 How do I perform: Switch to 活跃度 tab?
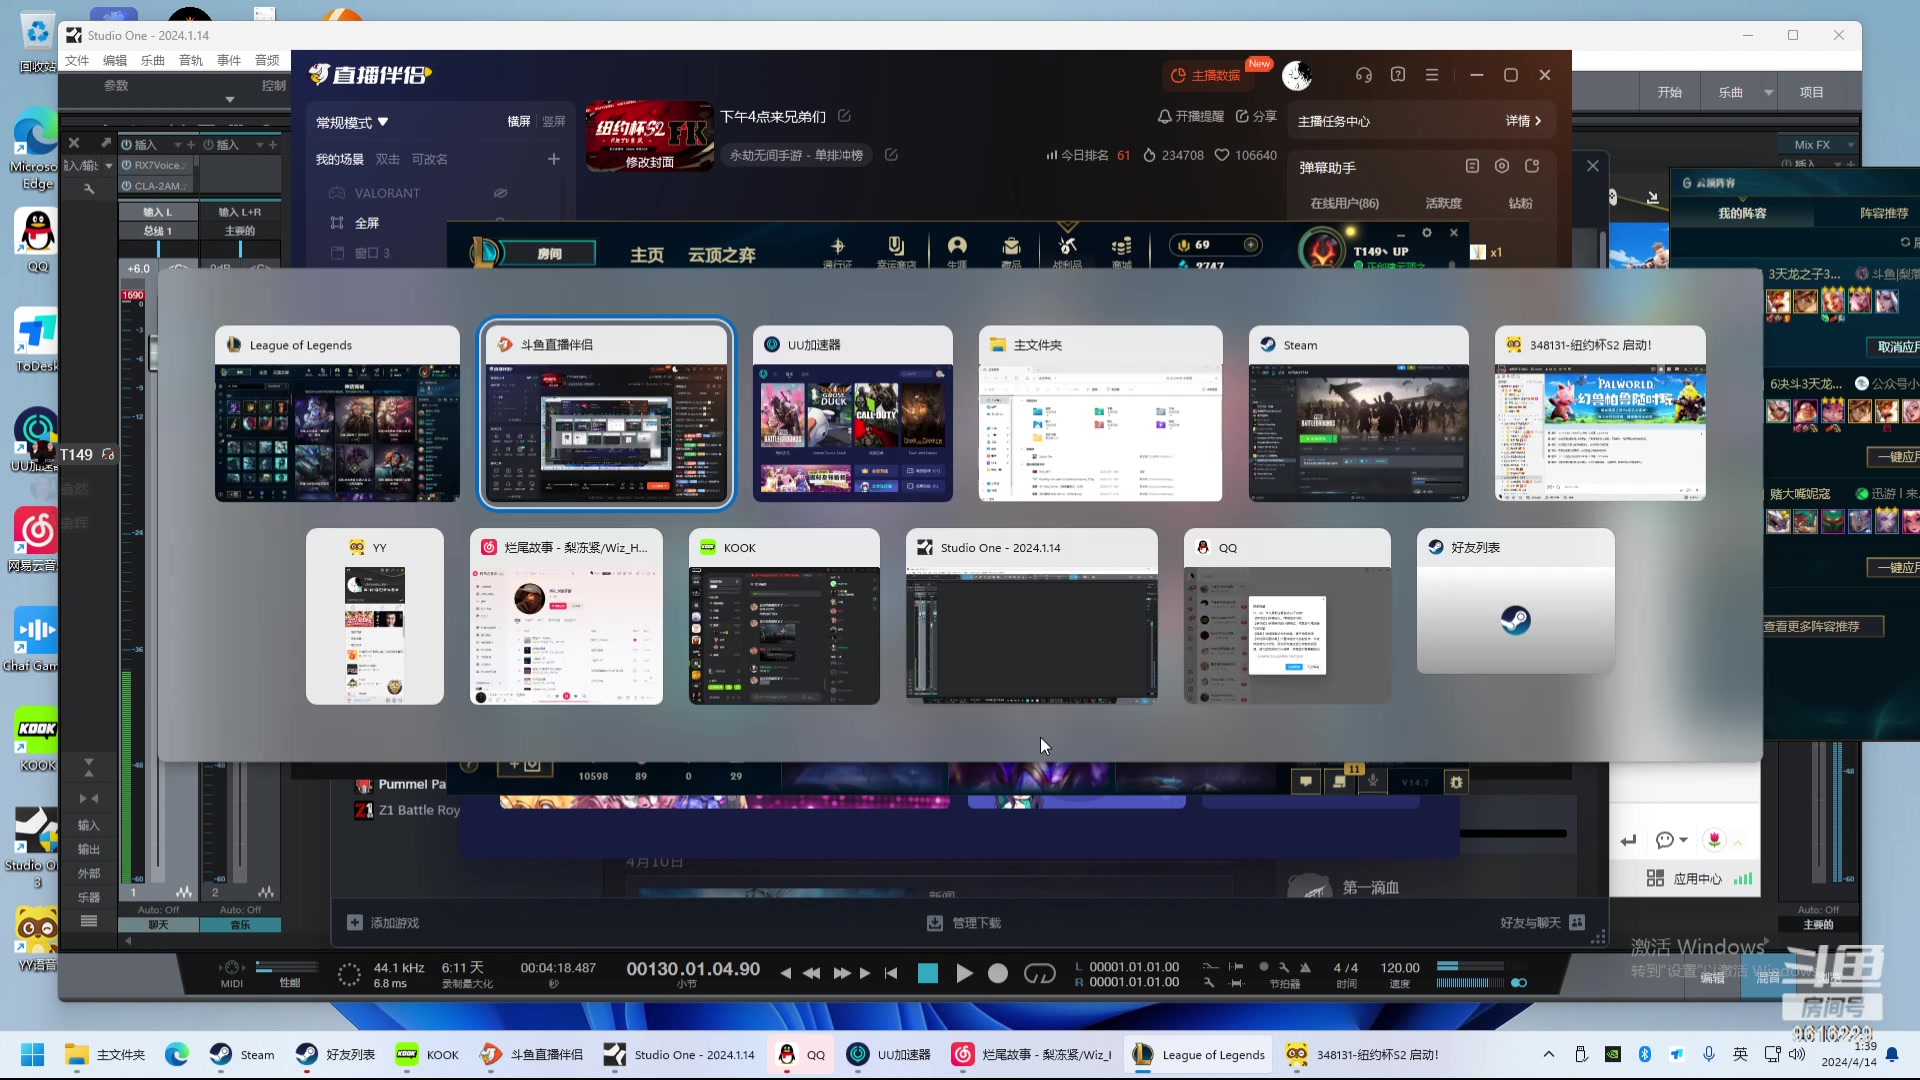point(1443,203)
